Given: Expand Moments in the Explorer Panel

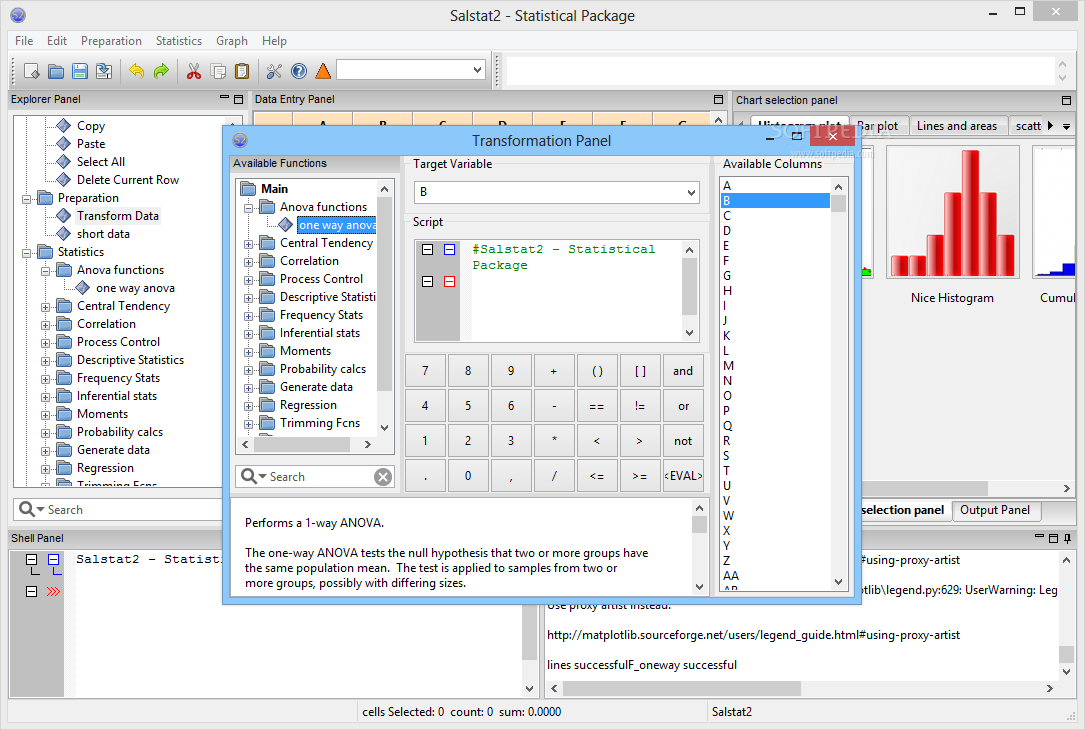Looking at the screenshot, I should (46, 414).
